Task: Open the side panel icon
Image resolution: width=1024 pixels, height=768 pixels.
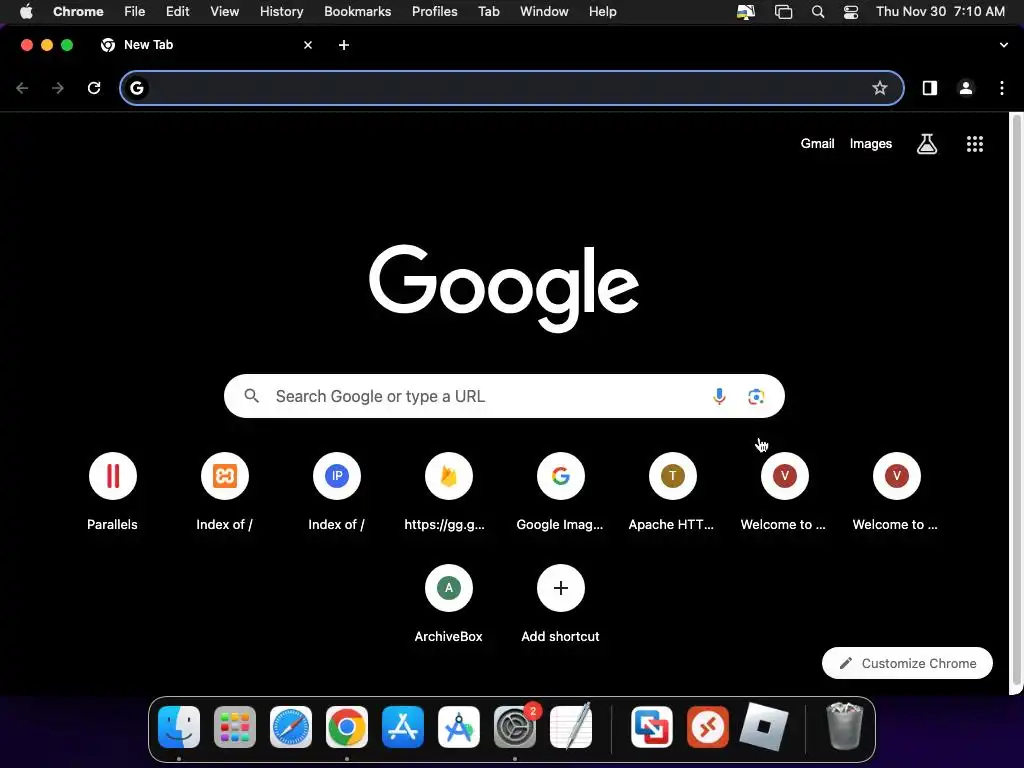Action: click(929, 88)
